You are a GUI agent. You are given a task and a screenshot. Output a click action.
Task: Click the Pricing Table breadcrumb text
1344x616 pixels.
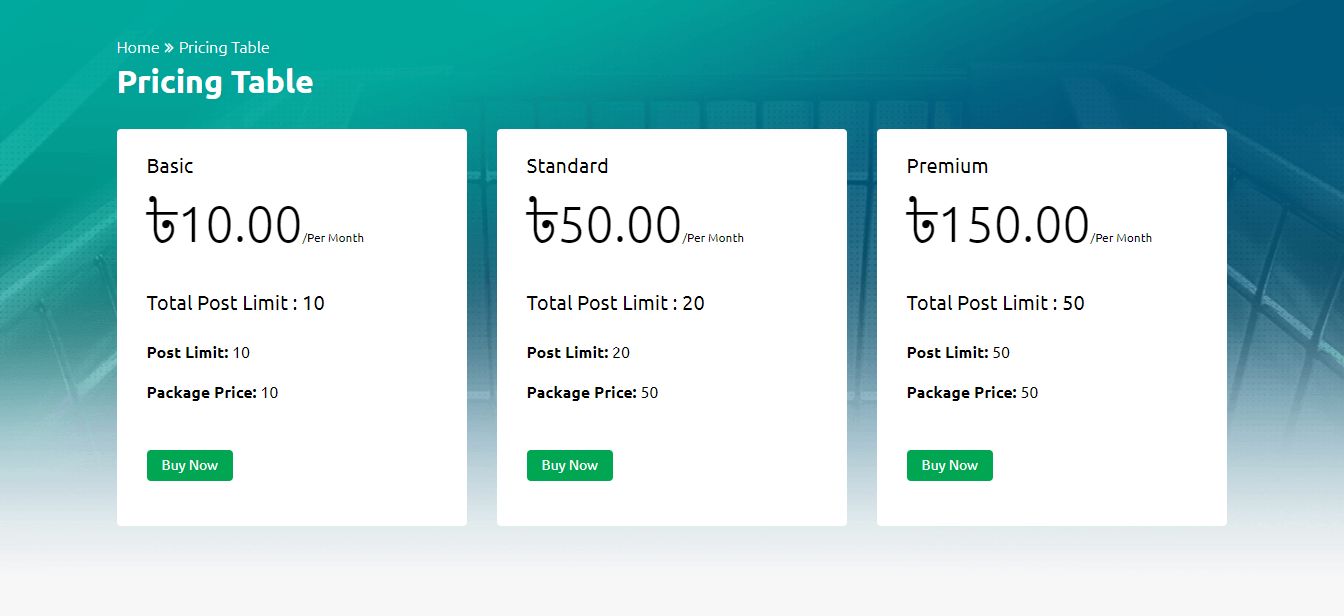click(224, 47)
